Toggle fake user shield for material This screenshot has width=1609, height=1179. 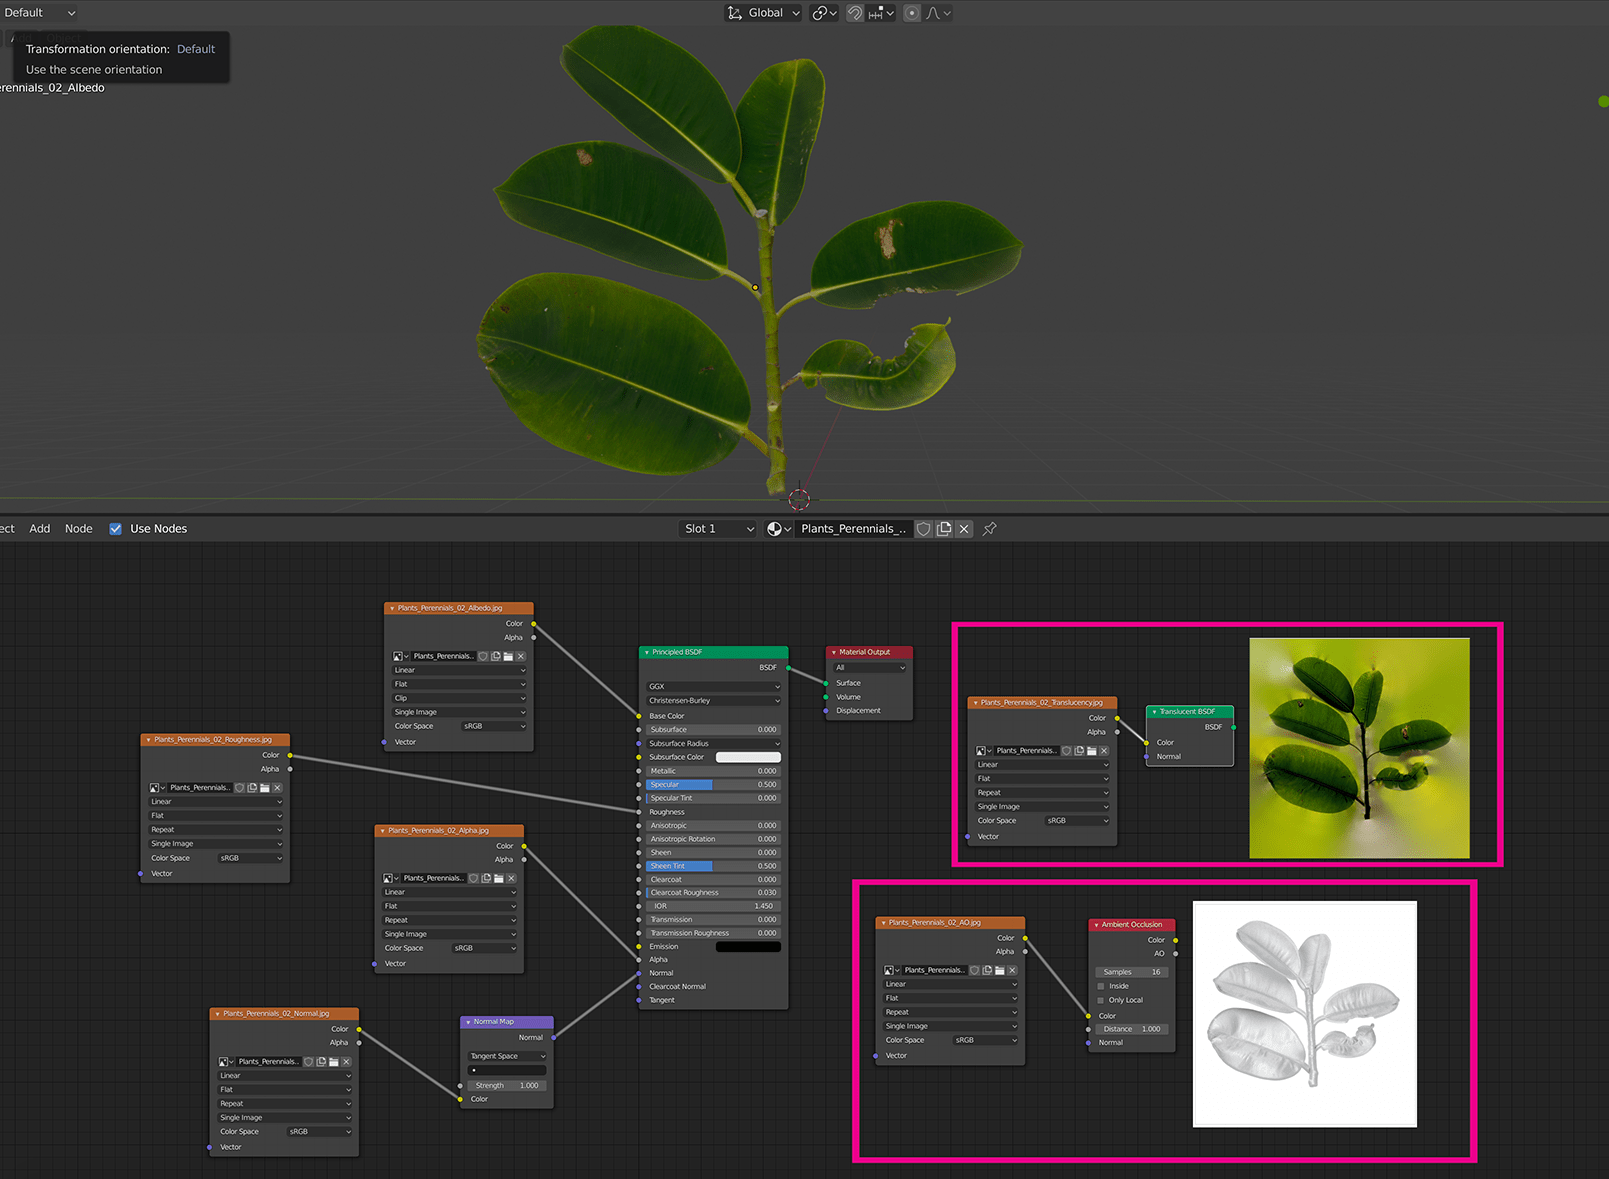[924, 529]
